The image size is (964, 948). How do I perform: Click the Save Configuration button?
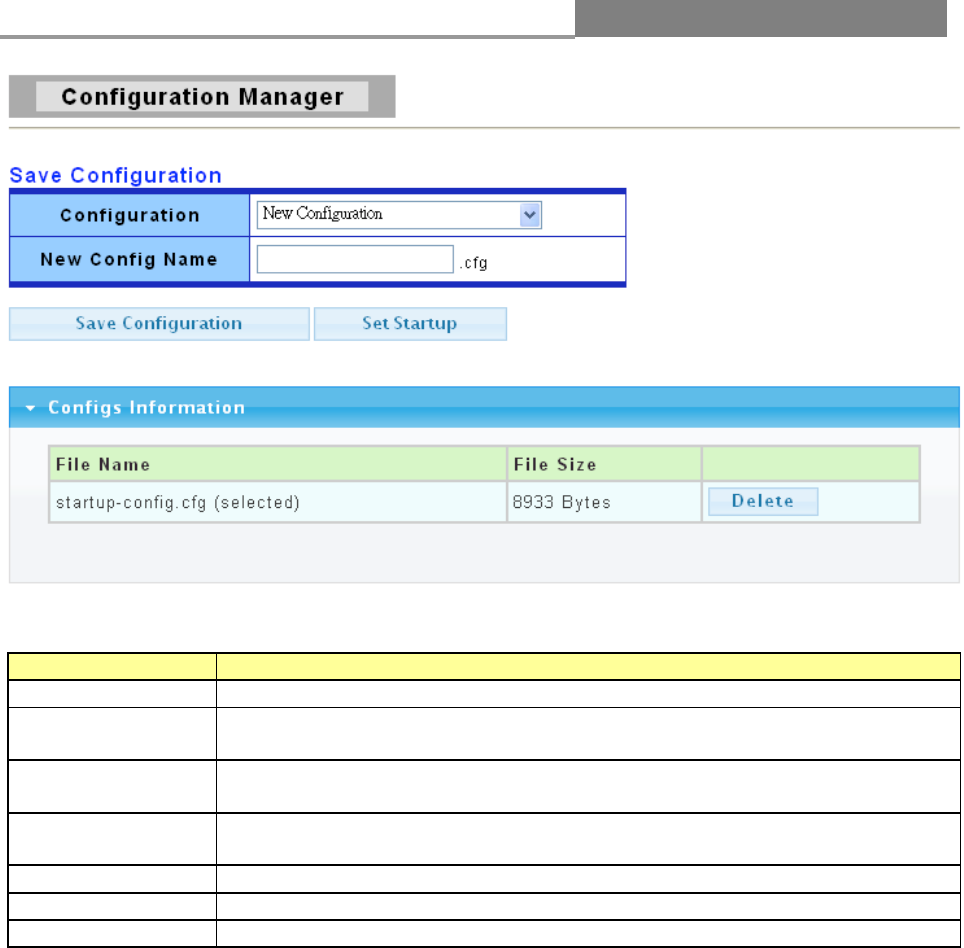click(x=159, y=323)
